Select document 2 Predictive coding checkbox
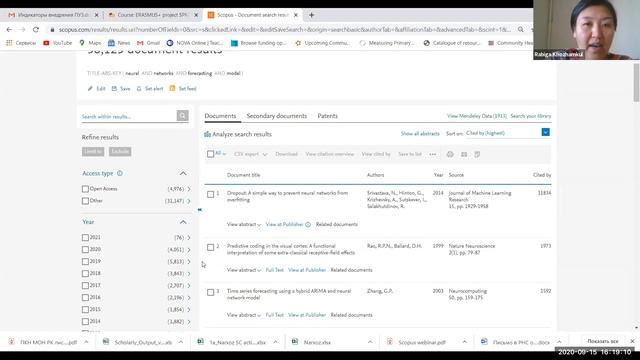 (x=210, y=247)
